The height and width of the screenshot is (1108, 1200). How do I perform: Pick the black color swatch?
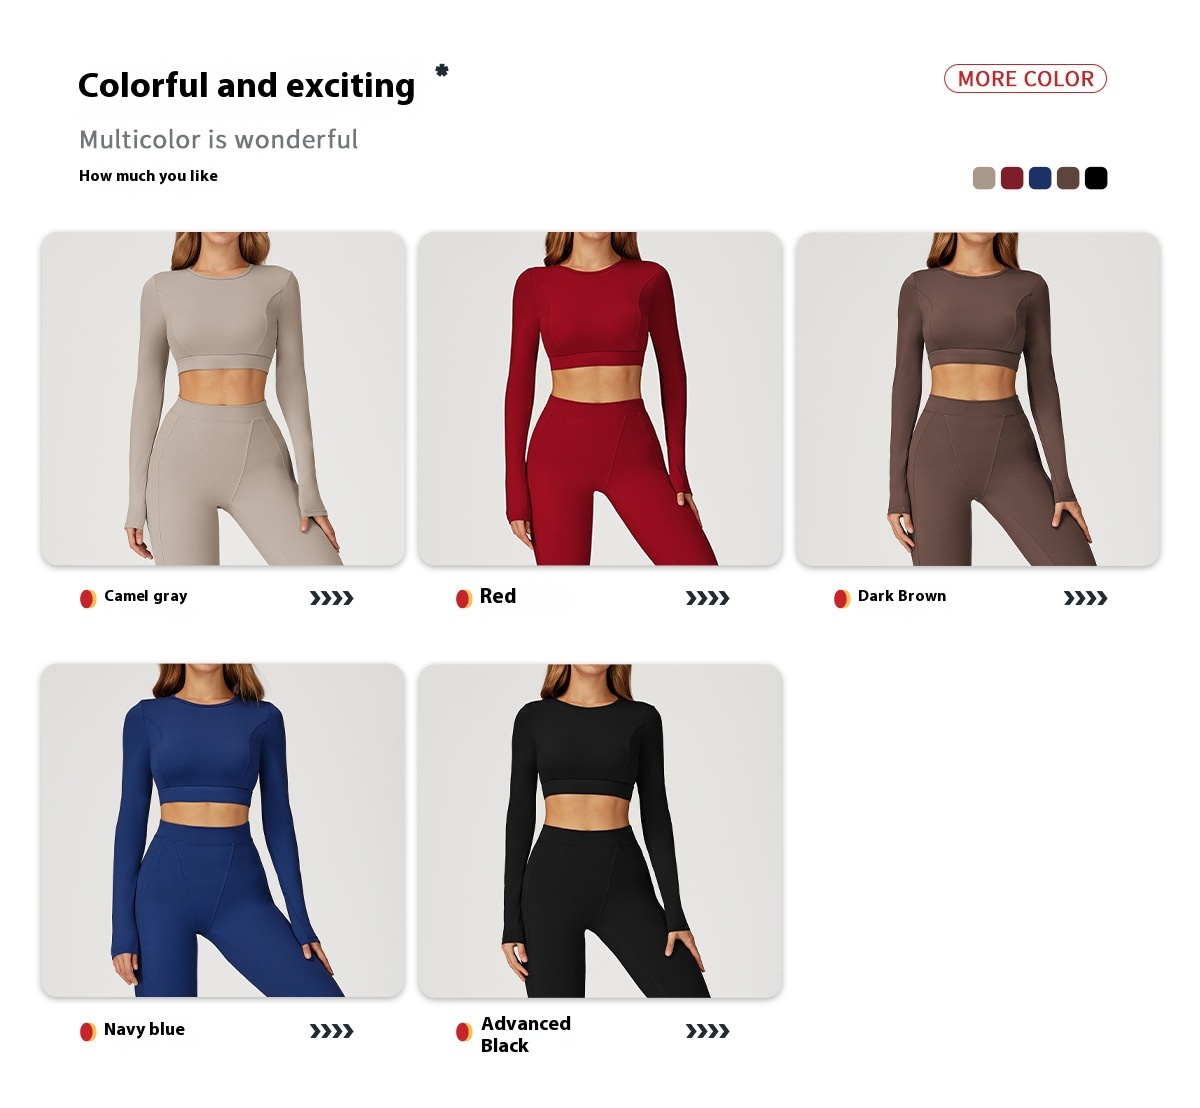[1096, 178]
